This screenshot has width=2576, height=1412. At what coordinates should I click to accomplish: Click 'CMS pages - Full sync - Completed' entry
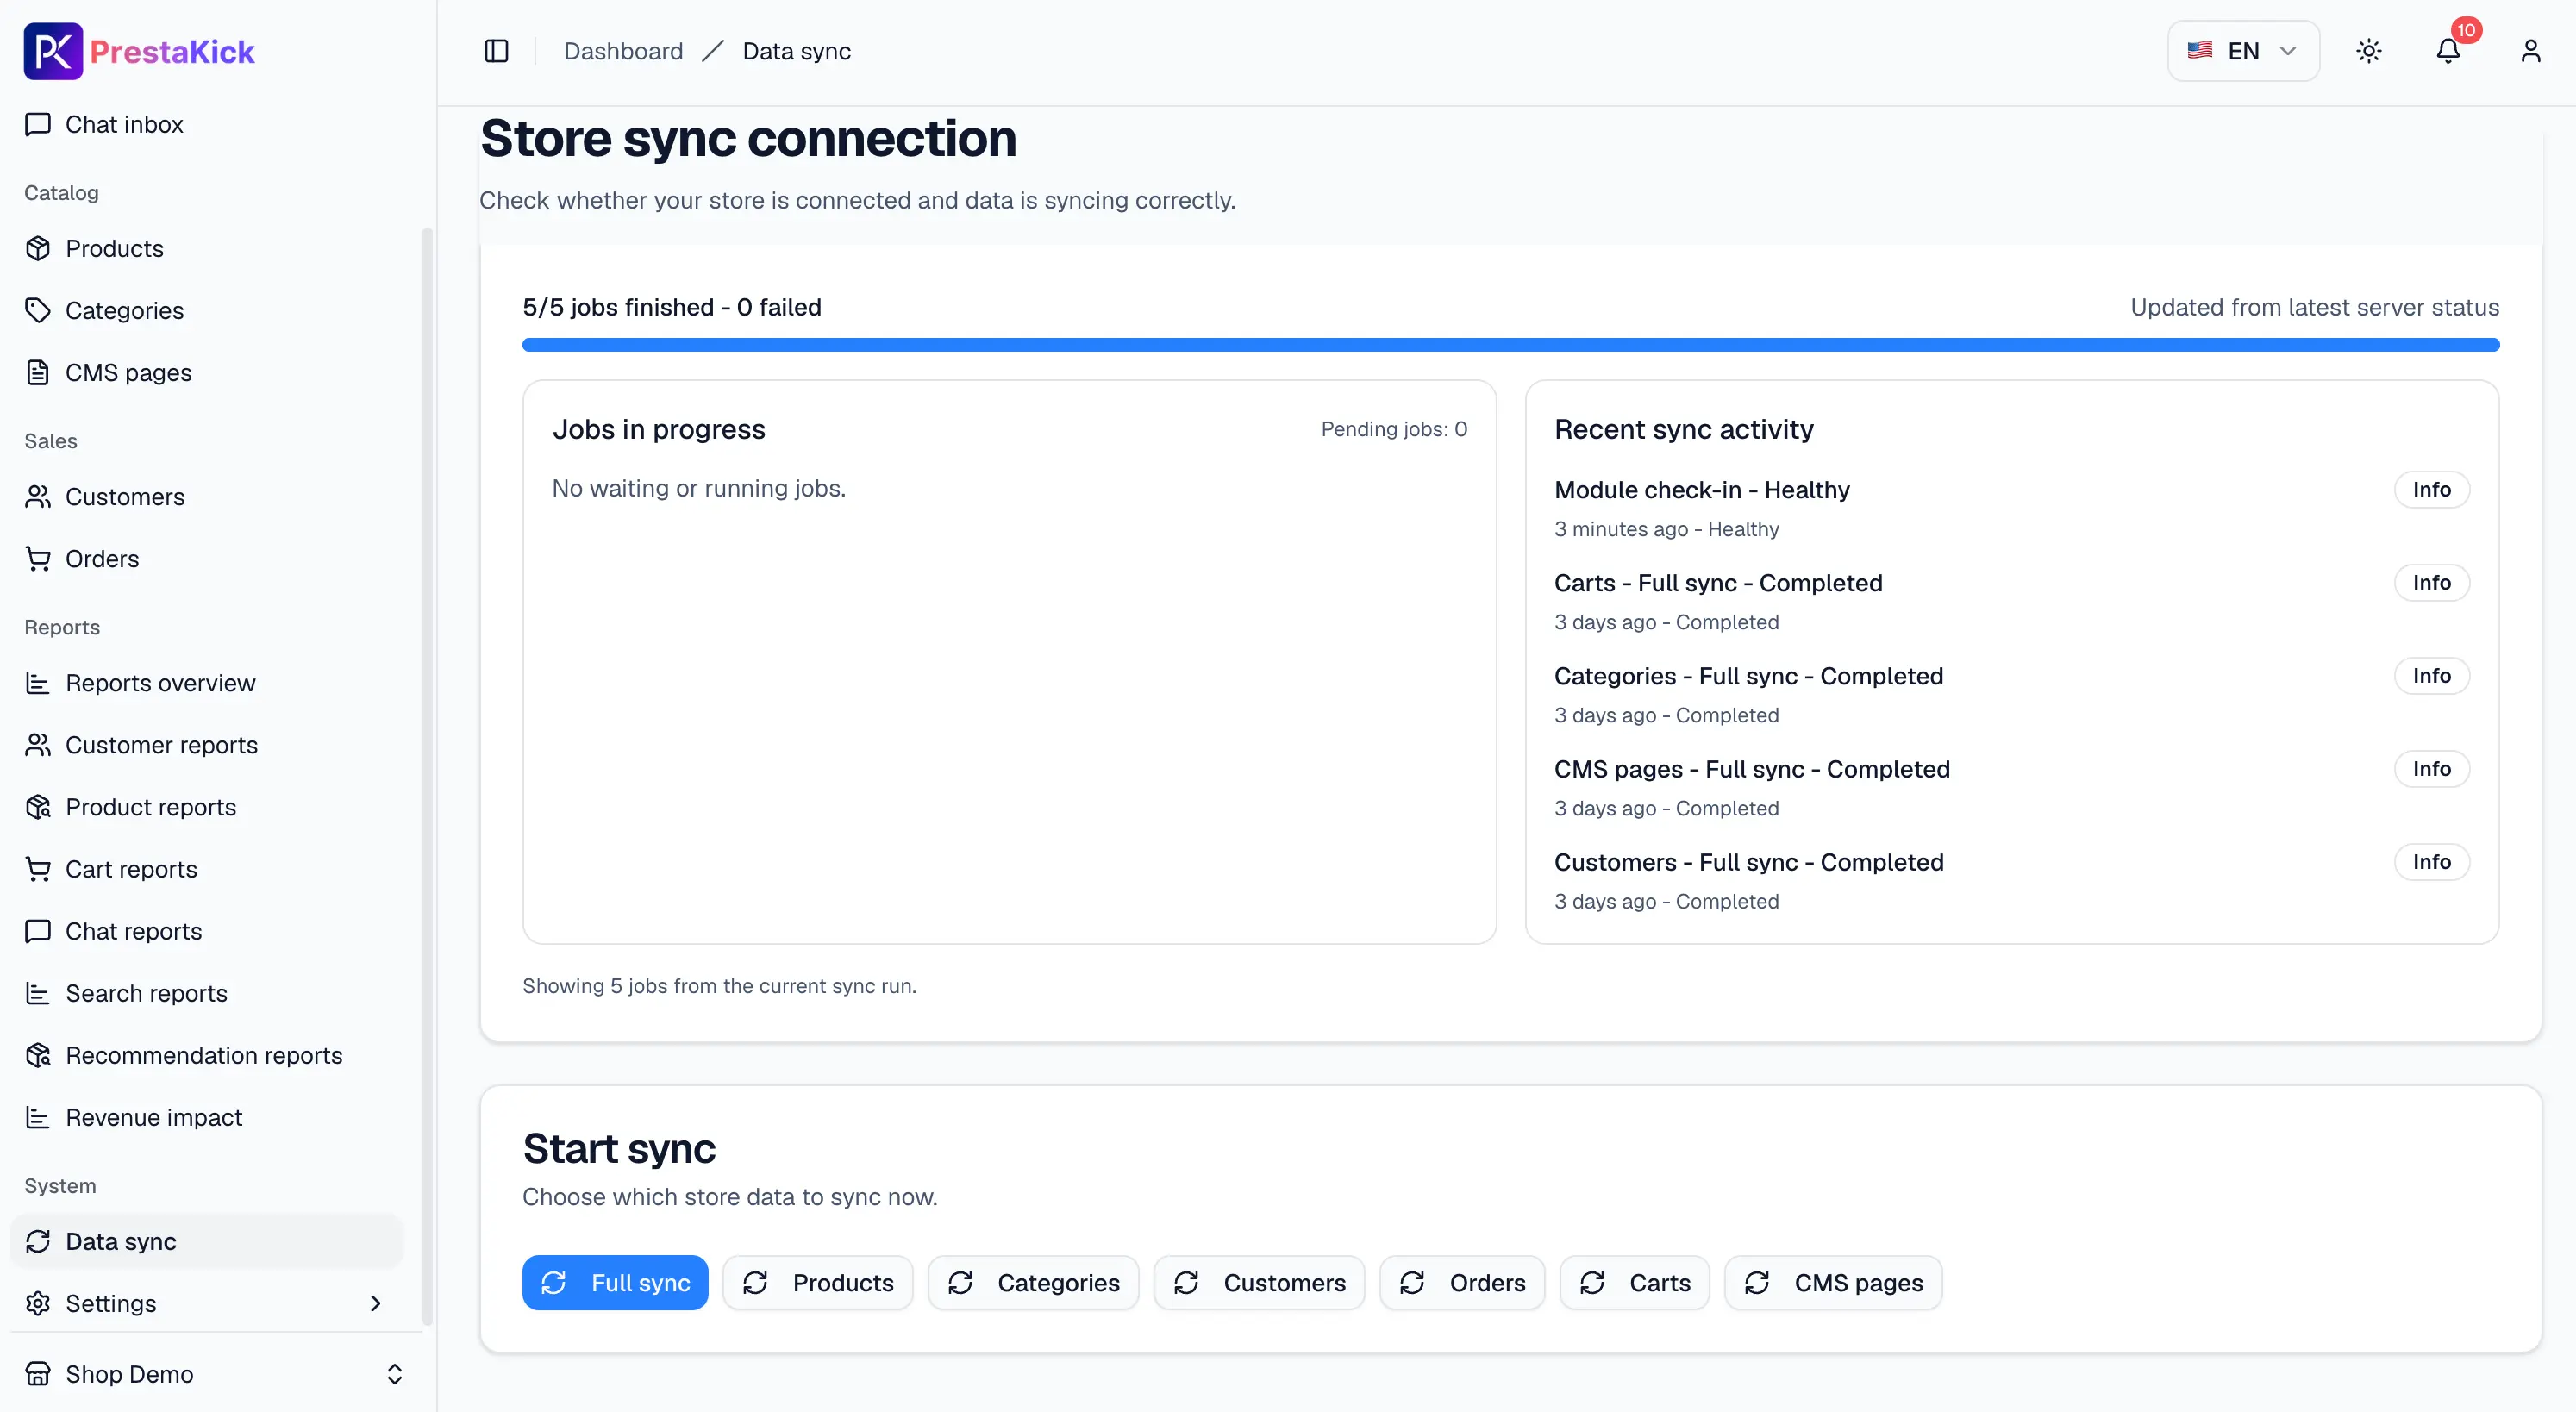(1752, 769)
